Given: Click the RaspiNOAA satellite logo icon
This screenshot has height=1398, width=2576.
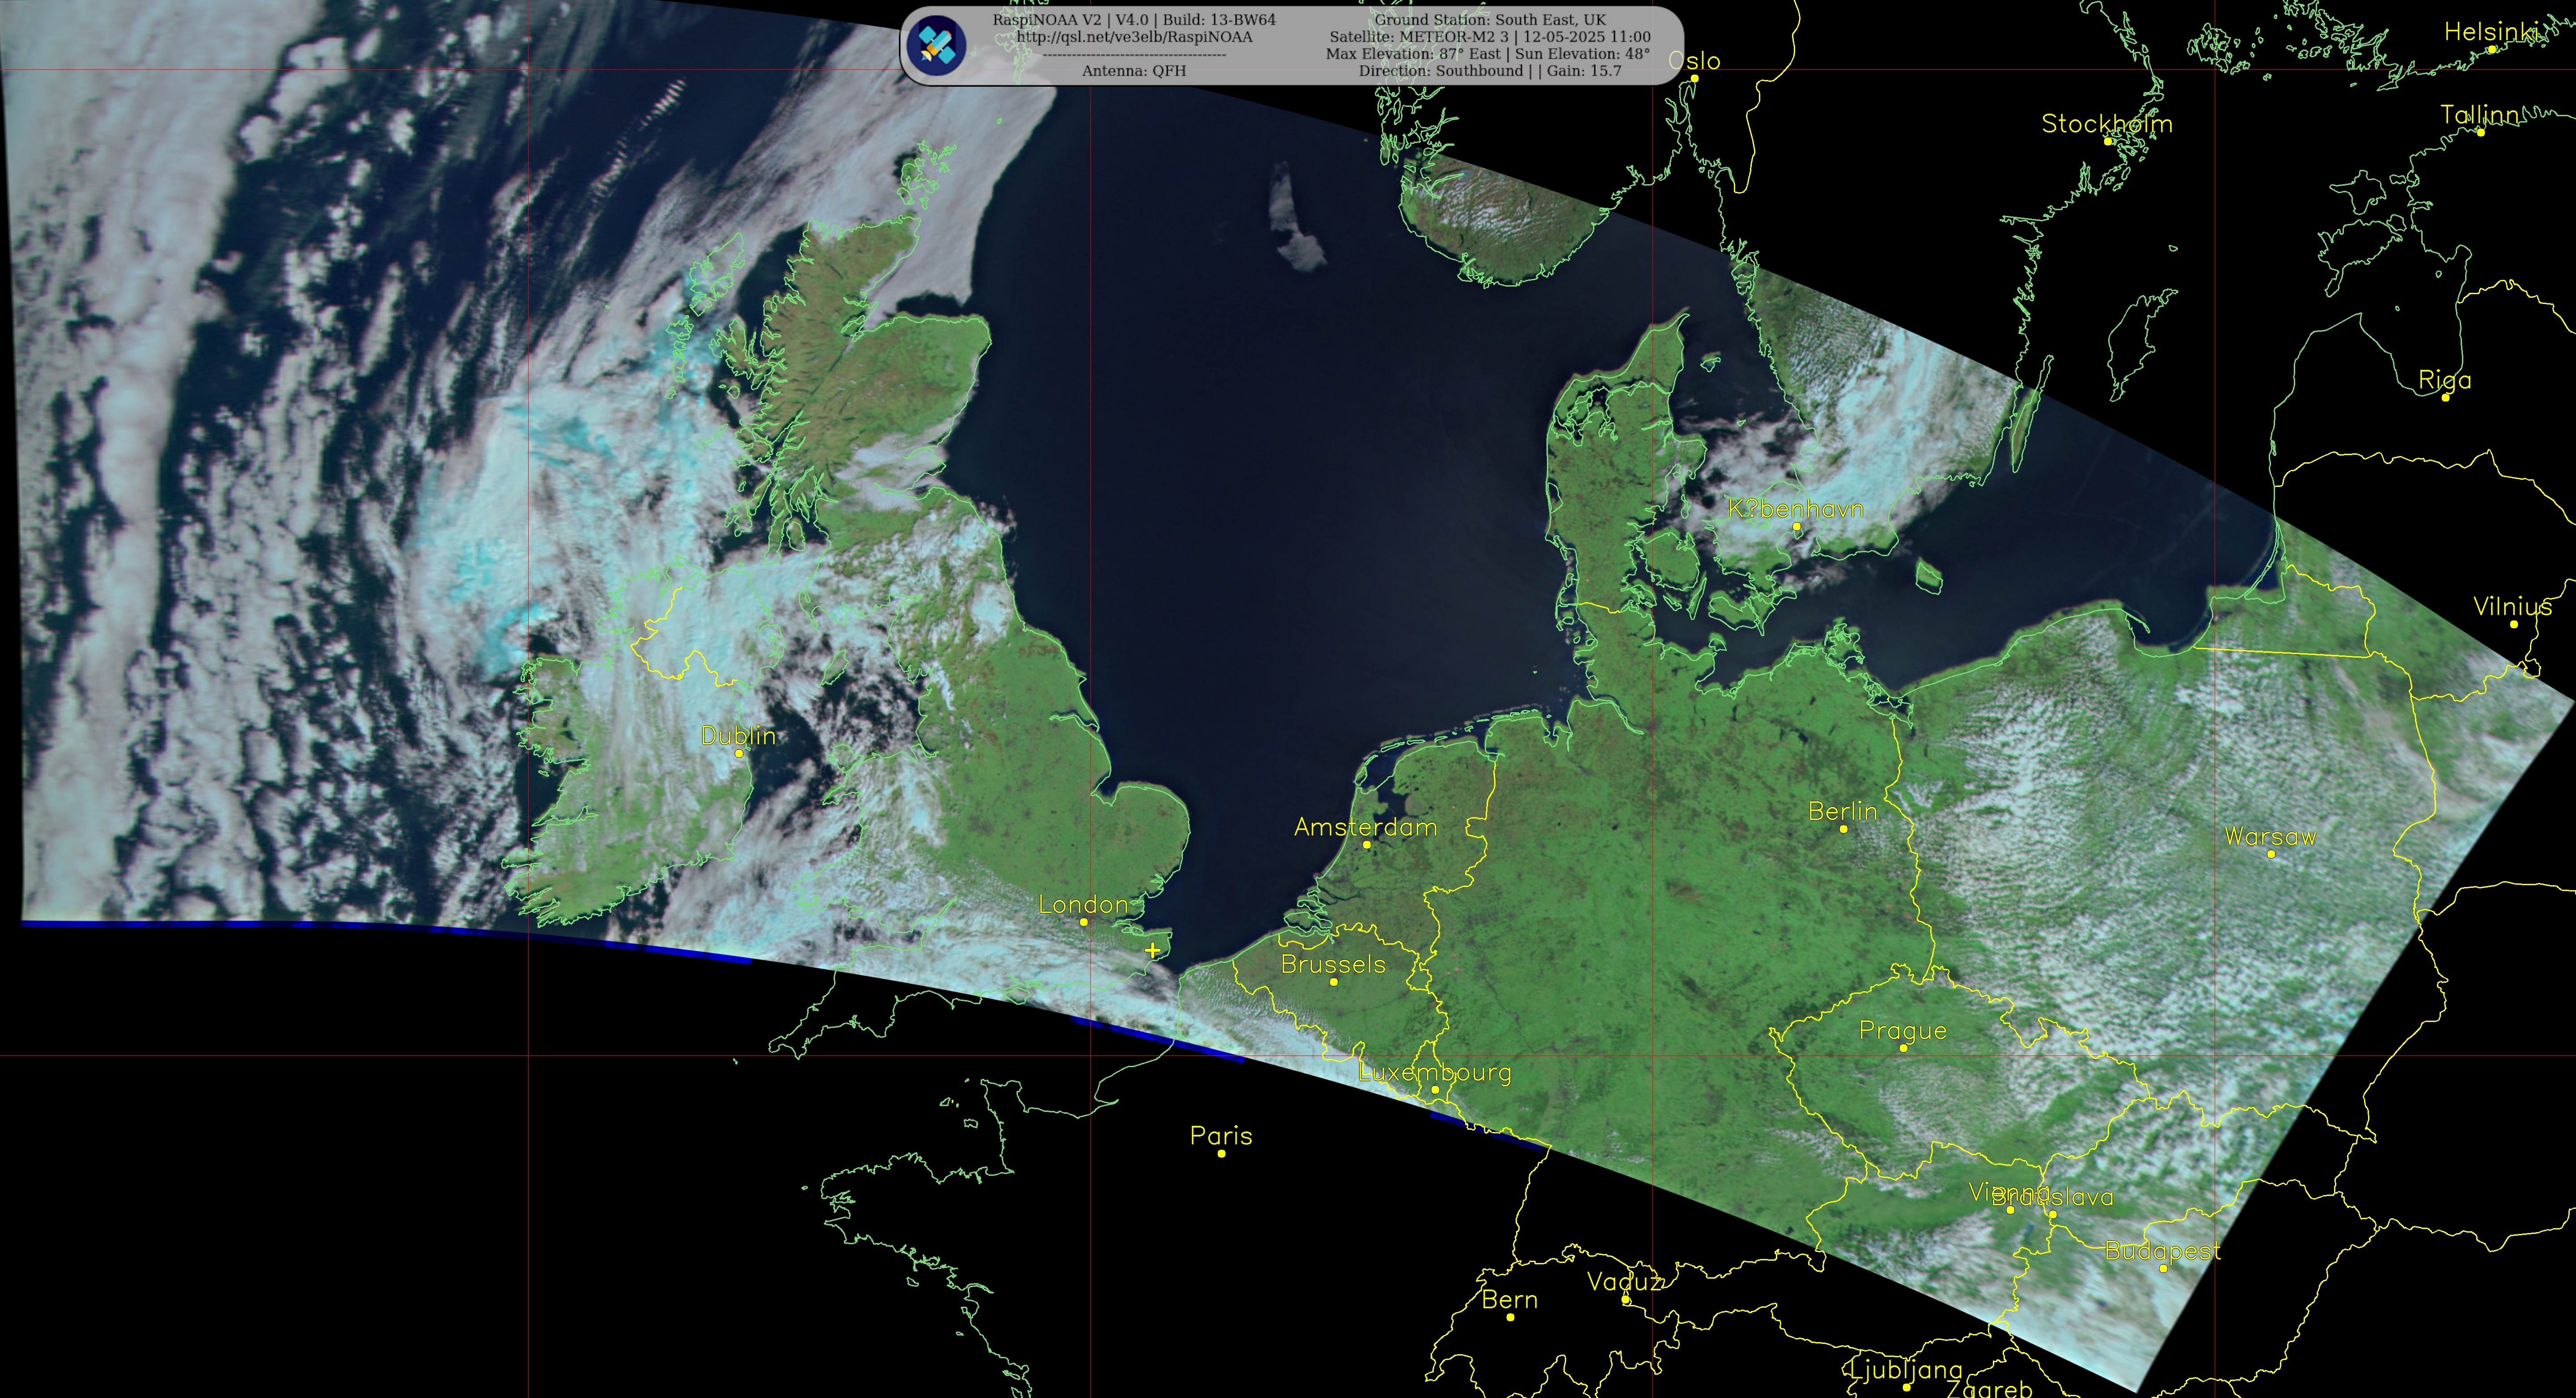Looking at the screenshot, I should [x=936, y=45].
